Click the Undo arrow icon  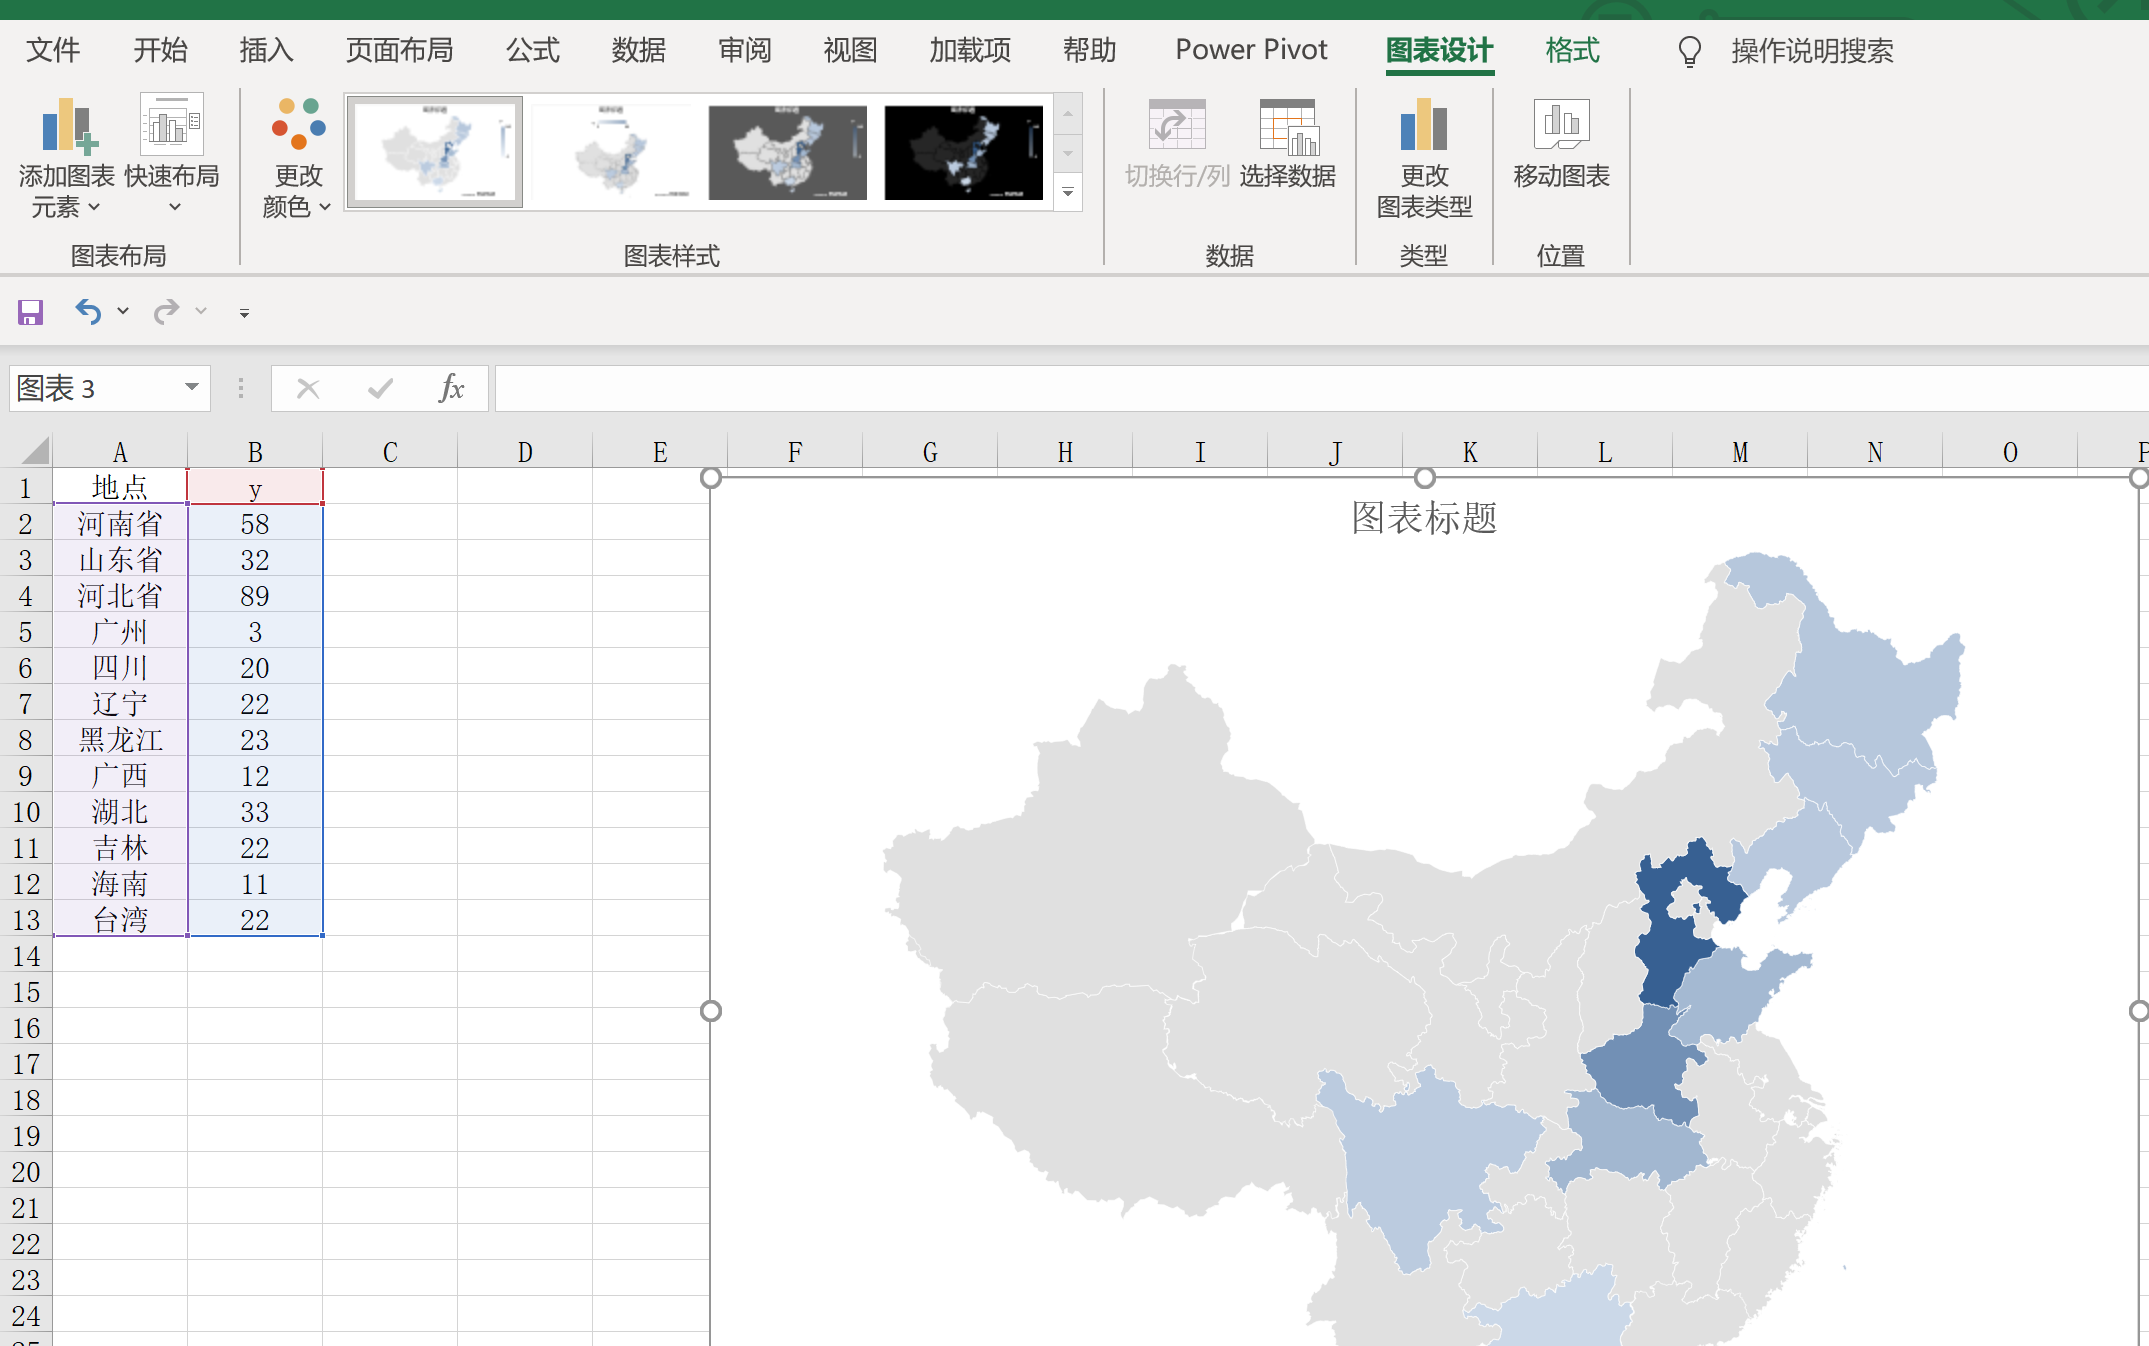pyautogui.click(x=88, y=312)
